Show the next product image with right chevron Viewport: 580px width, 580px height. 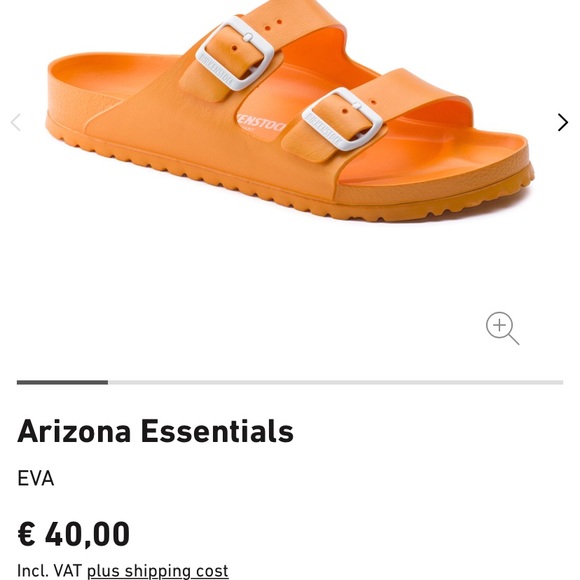pos(562,122)
